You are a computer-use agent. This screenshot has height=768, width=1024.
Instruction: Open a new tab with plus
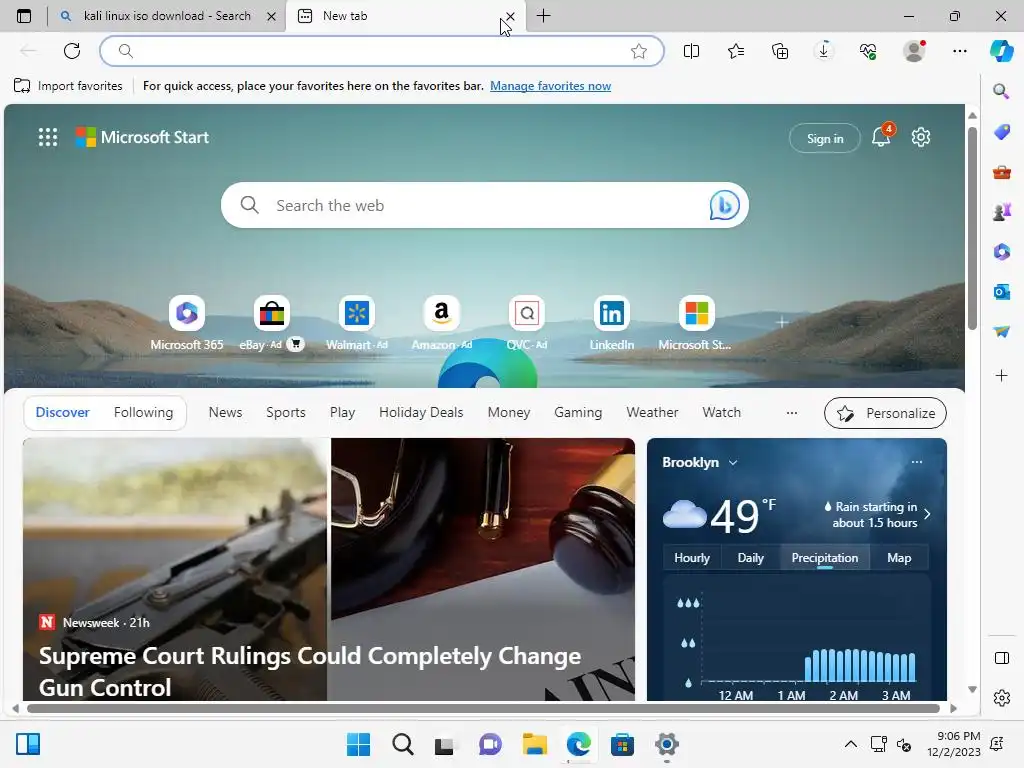click(x=543, y=16)
